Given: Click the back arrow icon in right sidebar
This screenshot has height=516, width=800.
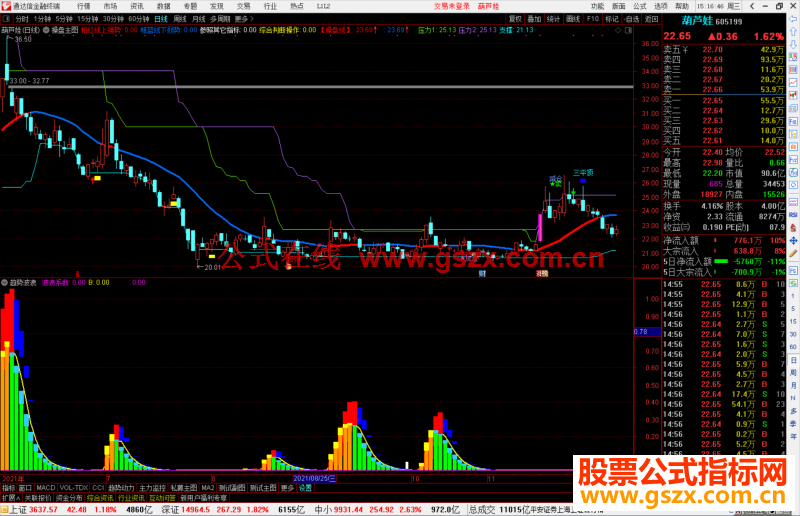Looking at the screenshot, I should pyautogui.click(x=793, y=19).
